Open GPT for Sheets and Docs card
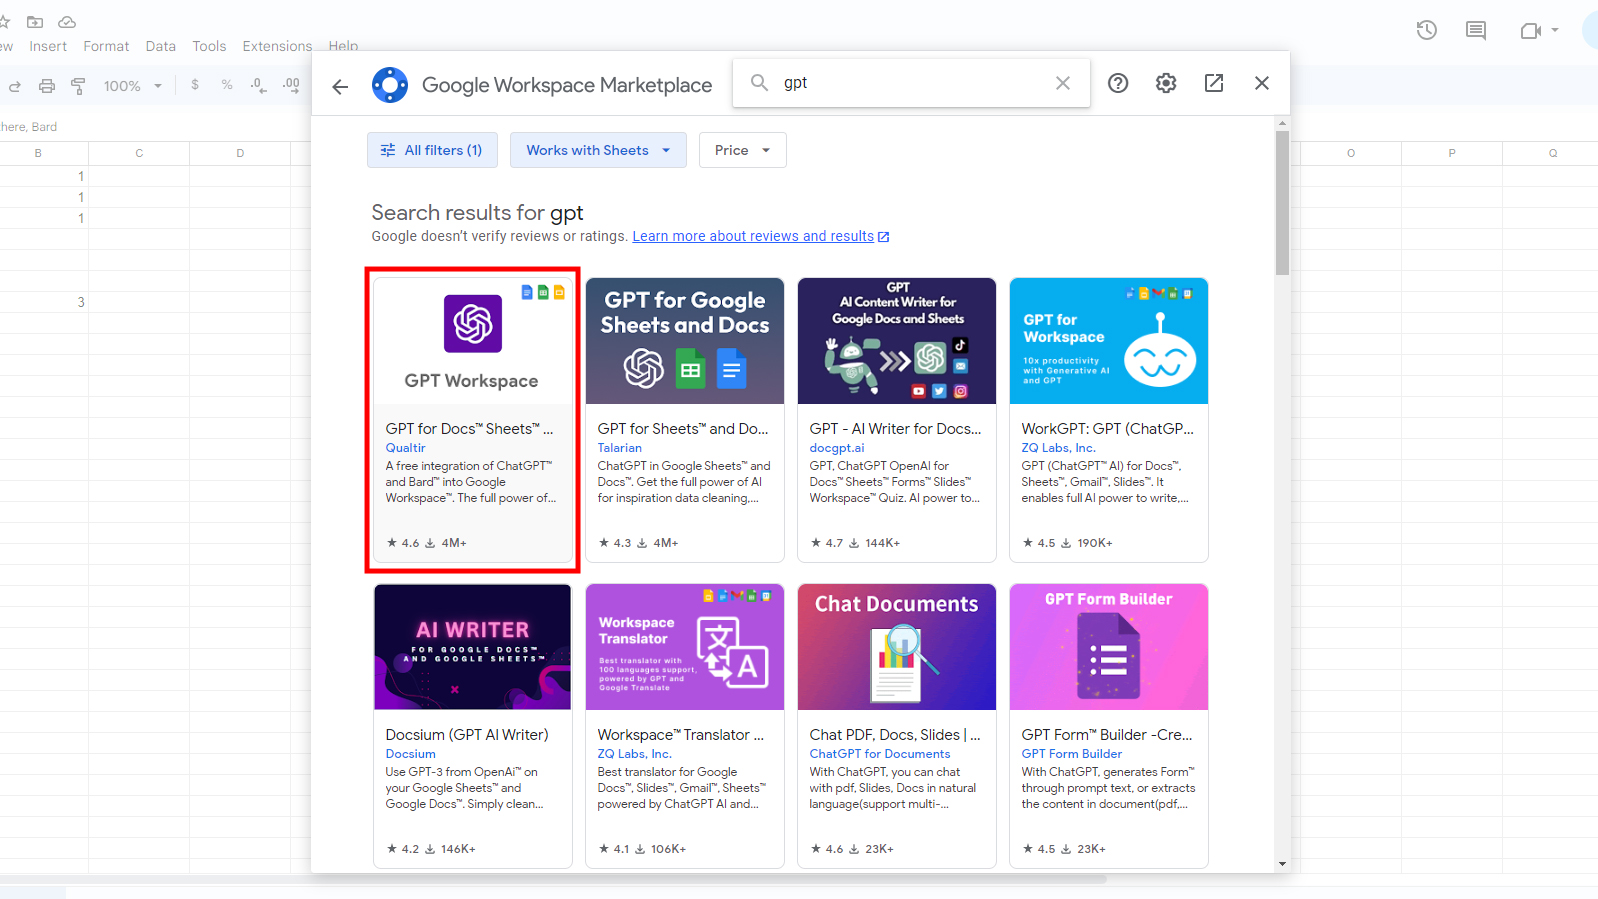This screenshot has height=899, width=1598. [x=685, y=420]
